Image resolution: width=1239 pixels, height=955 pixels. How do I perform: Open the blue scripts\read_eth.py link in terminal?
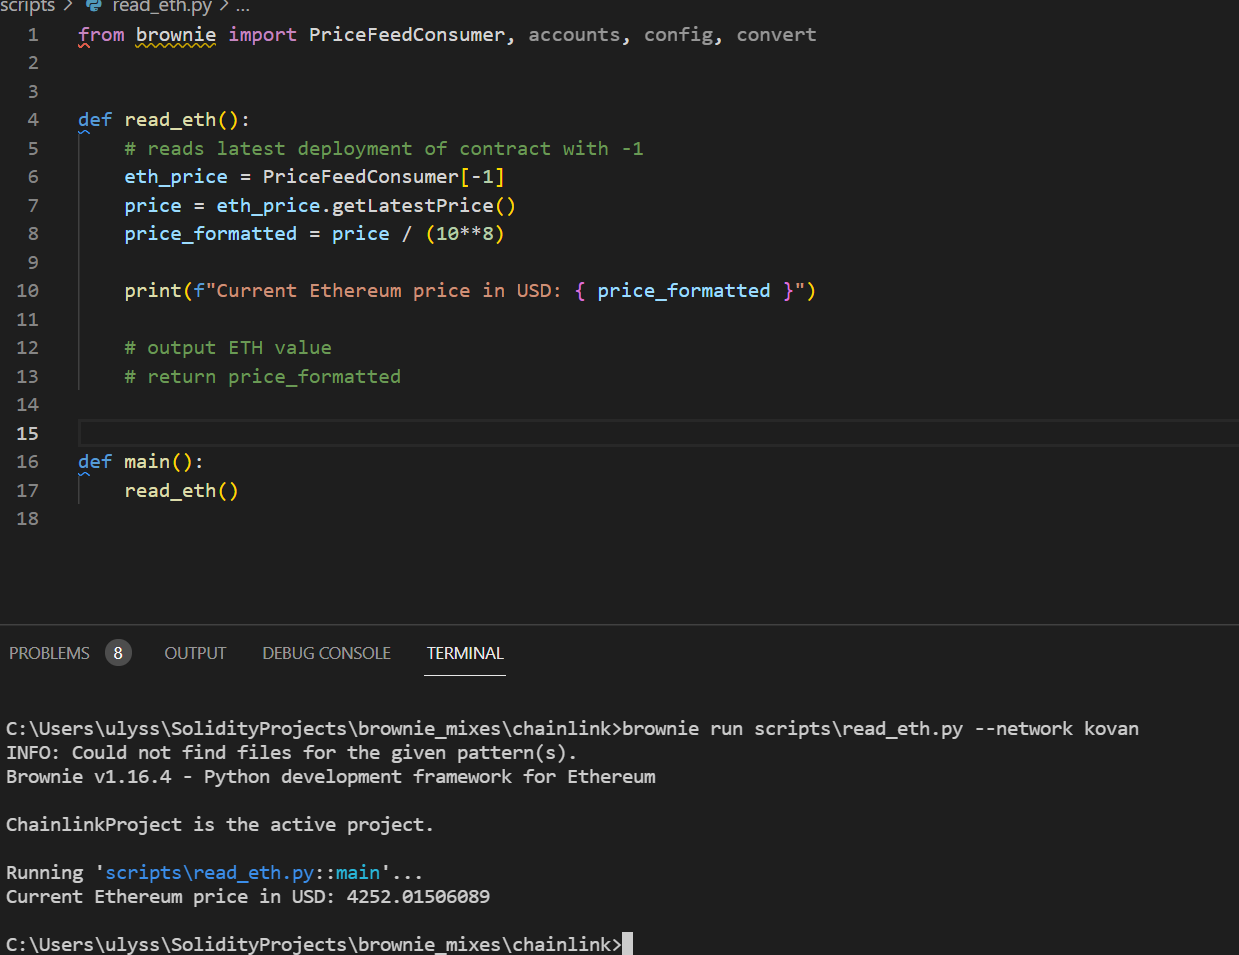(x=210, y=872)
